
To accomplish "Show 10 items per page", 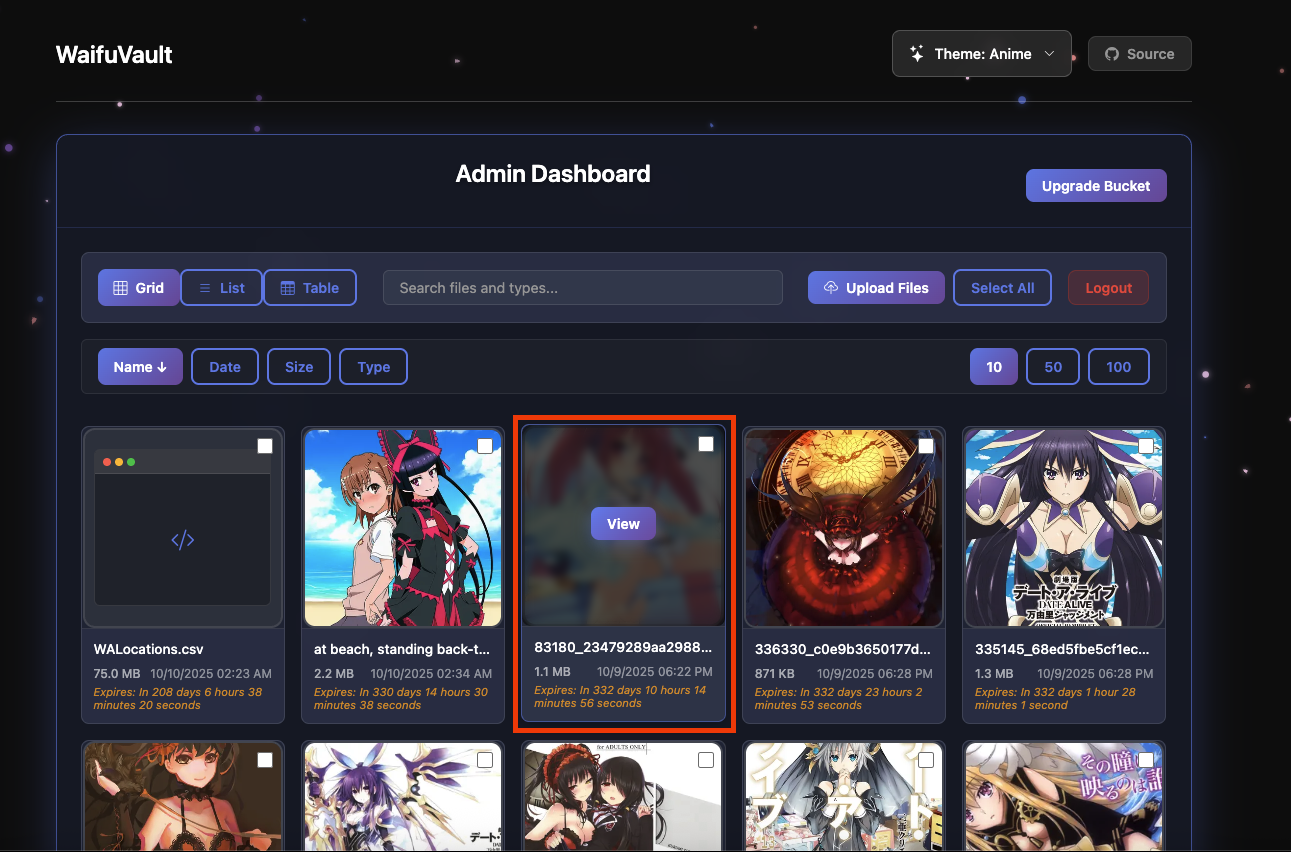I will pos(994,367).
